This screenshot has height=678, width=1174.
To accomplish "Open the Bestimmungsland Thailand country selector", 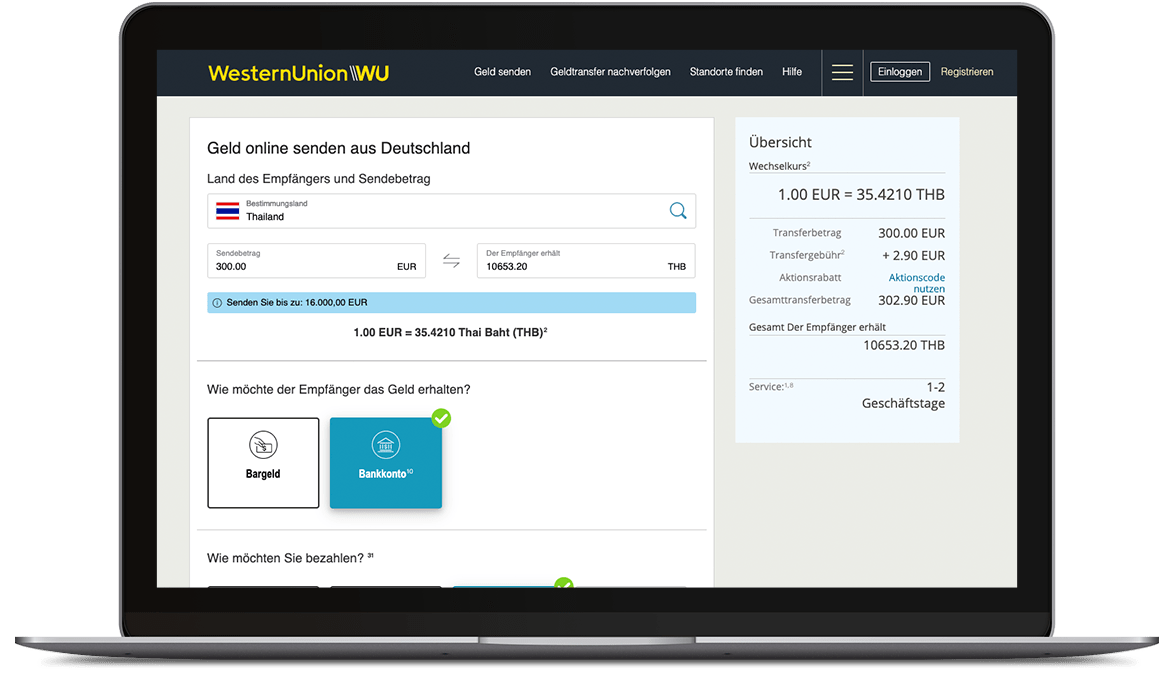I will click(x=451, y=211).
